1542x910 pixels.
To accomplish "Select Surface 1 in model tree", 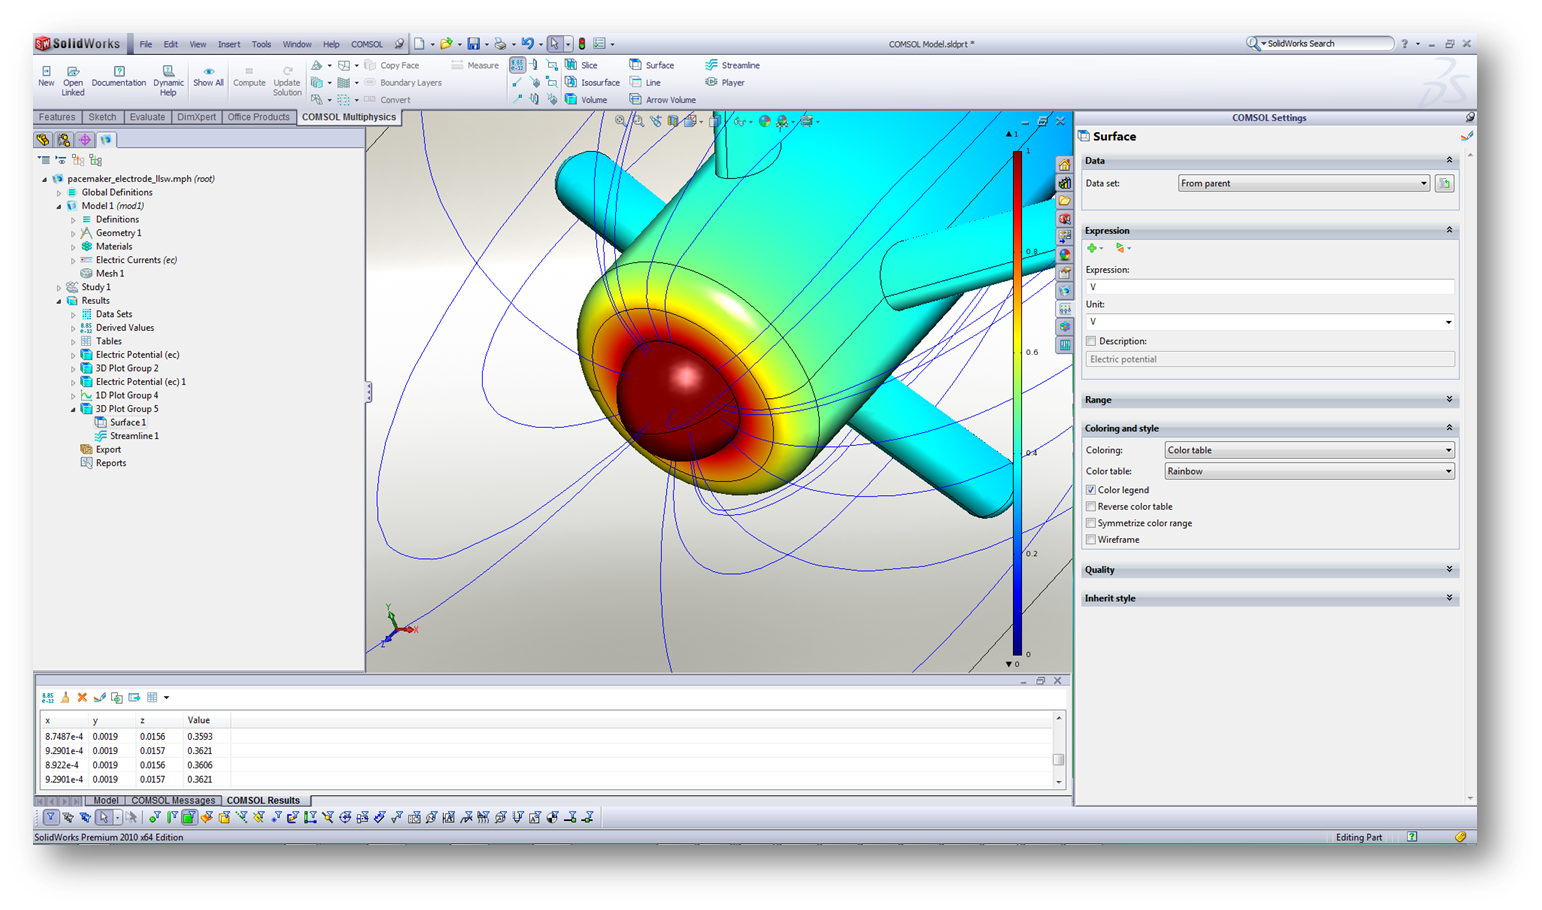I will pos(121,422).
